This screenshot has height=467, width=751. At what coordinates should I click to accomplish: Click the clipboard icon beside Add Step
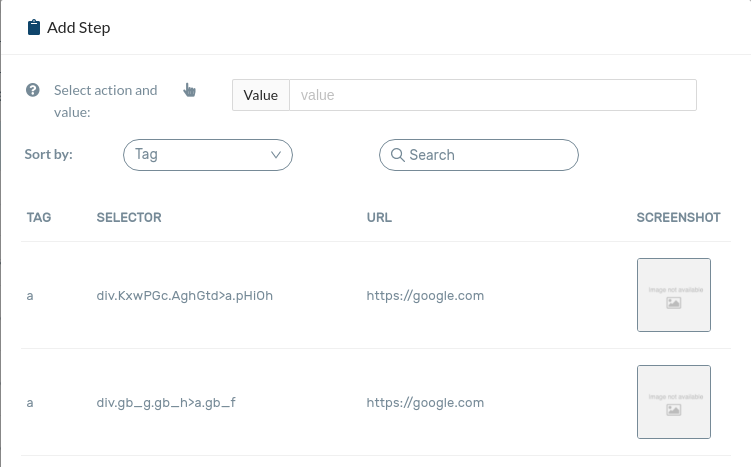coord(33,27)
